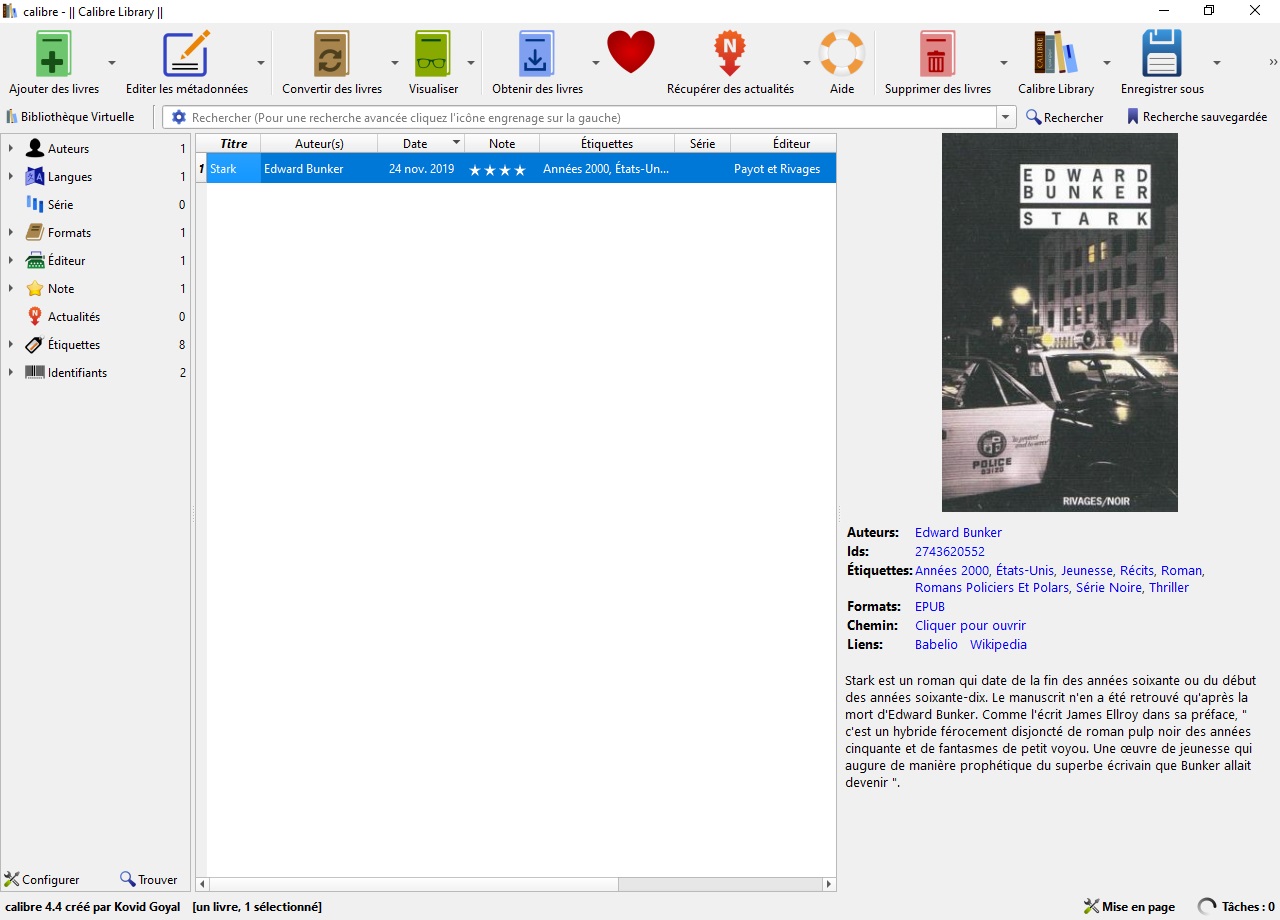
Task: Select the Éditeur category in sidebar
Action: (x=66, y=261)
